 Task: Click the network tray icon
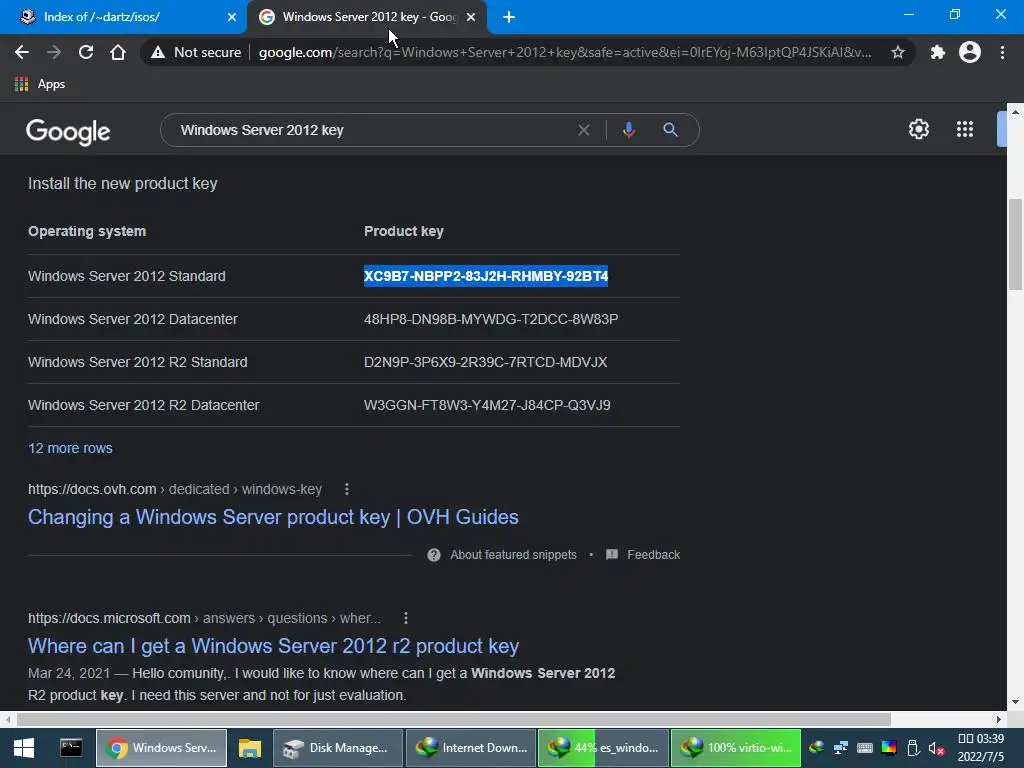click(840, 748)
